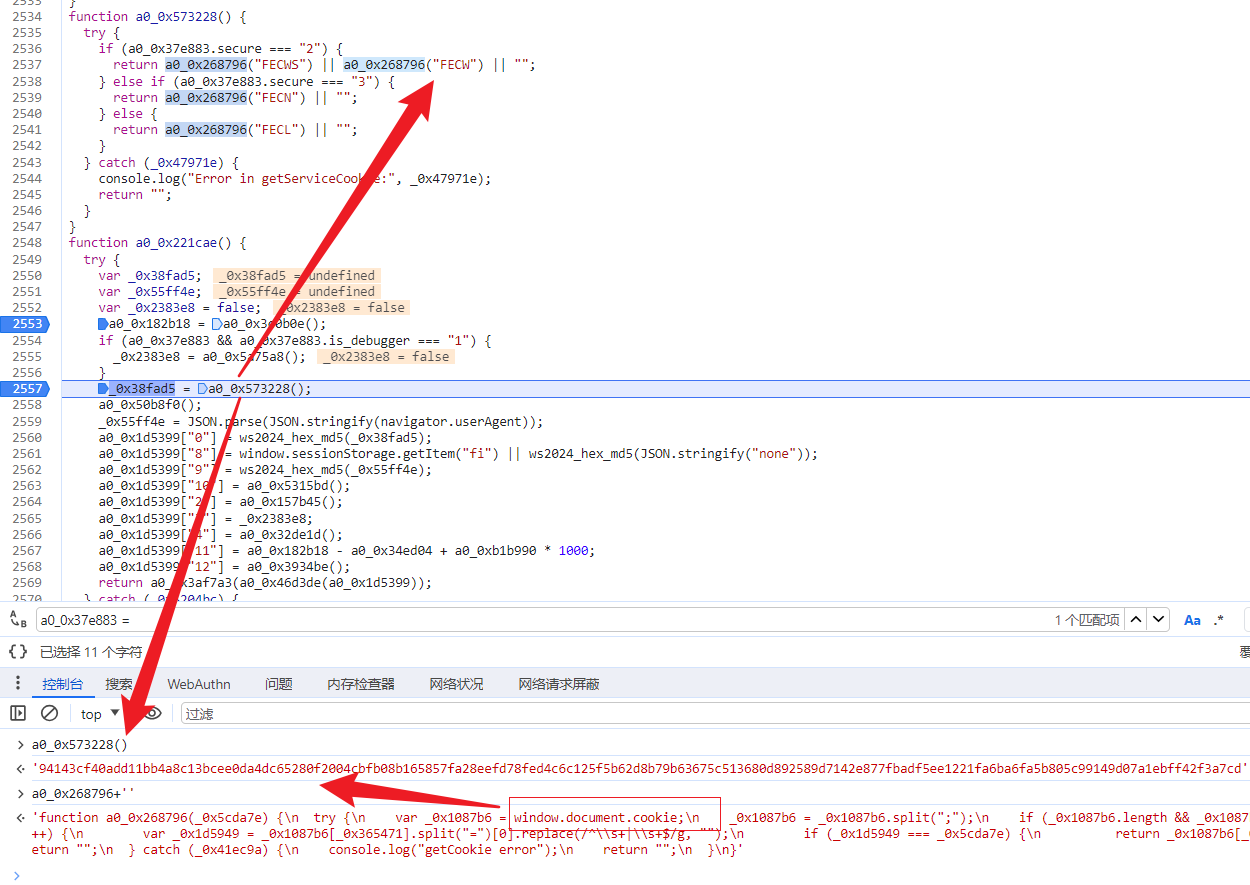Viewport: 1250px width, 885px height.
Task: Open the 'top' execution context dropdown
Action: pos(100,714)
